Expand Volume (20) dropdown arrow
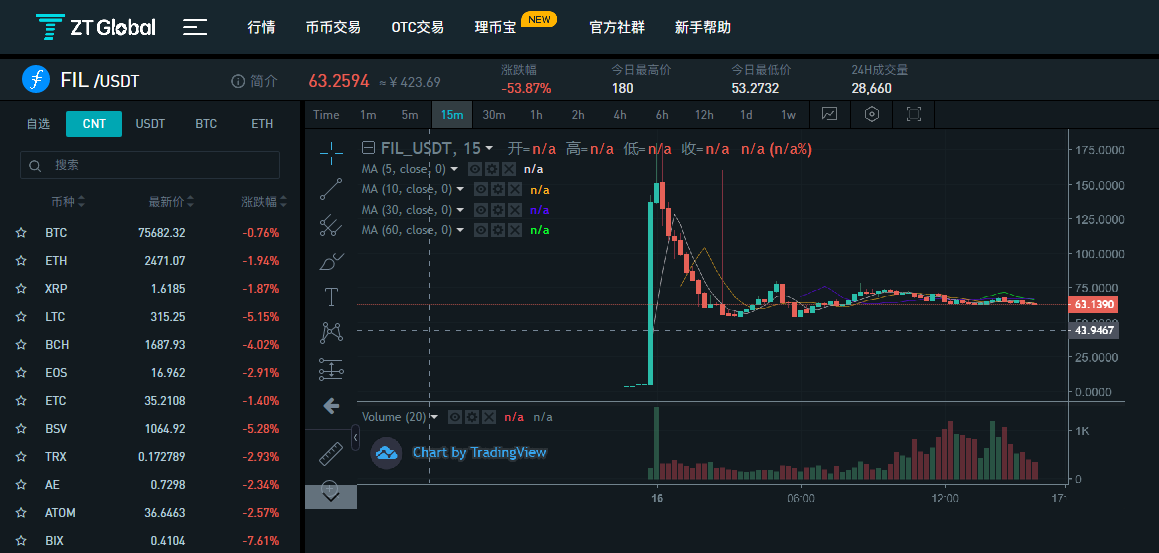Image resolution: width=1159 pixels, height=553 pixels. [434, 417]
